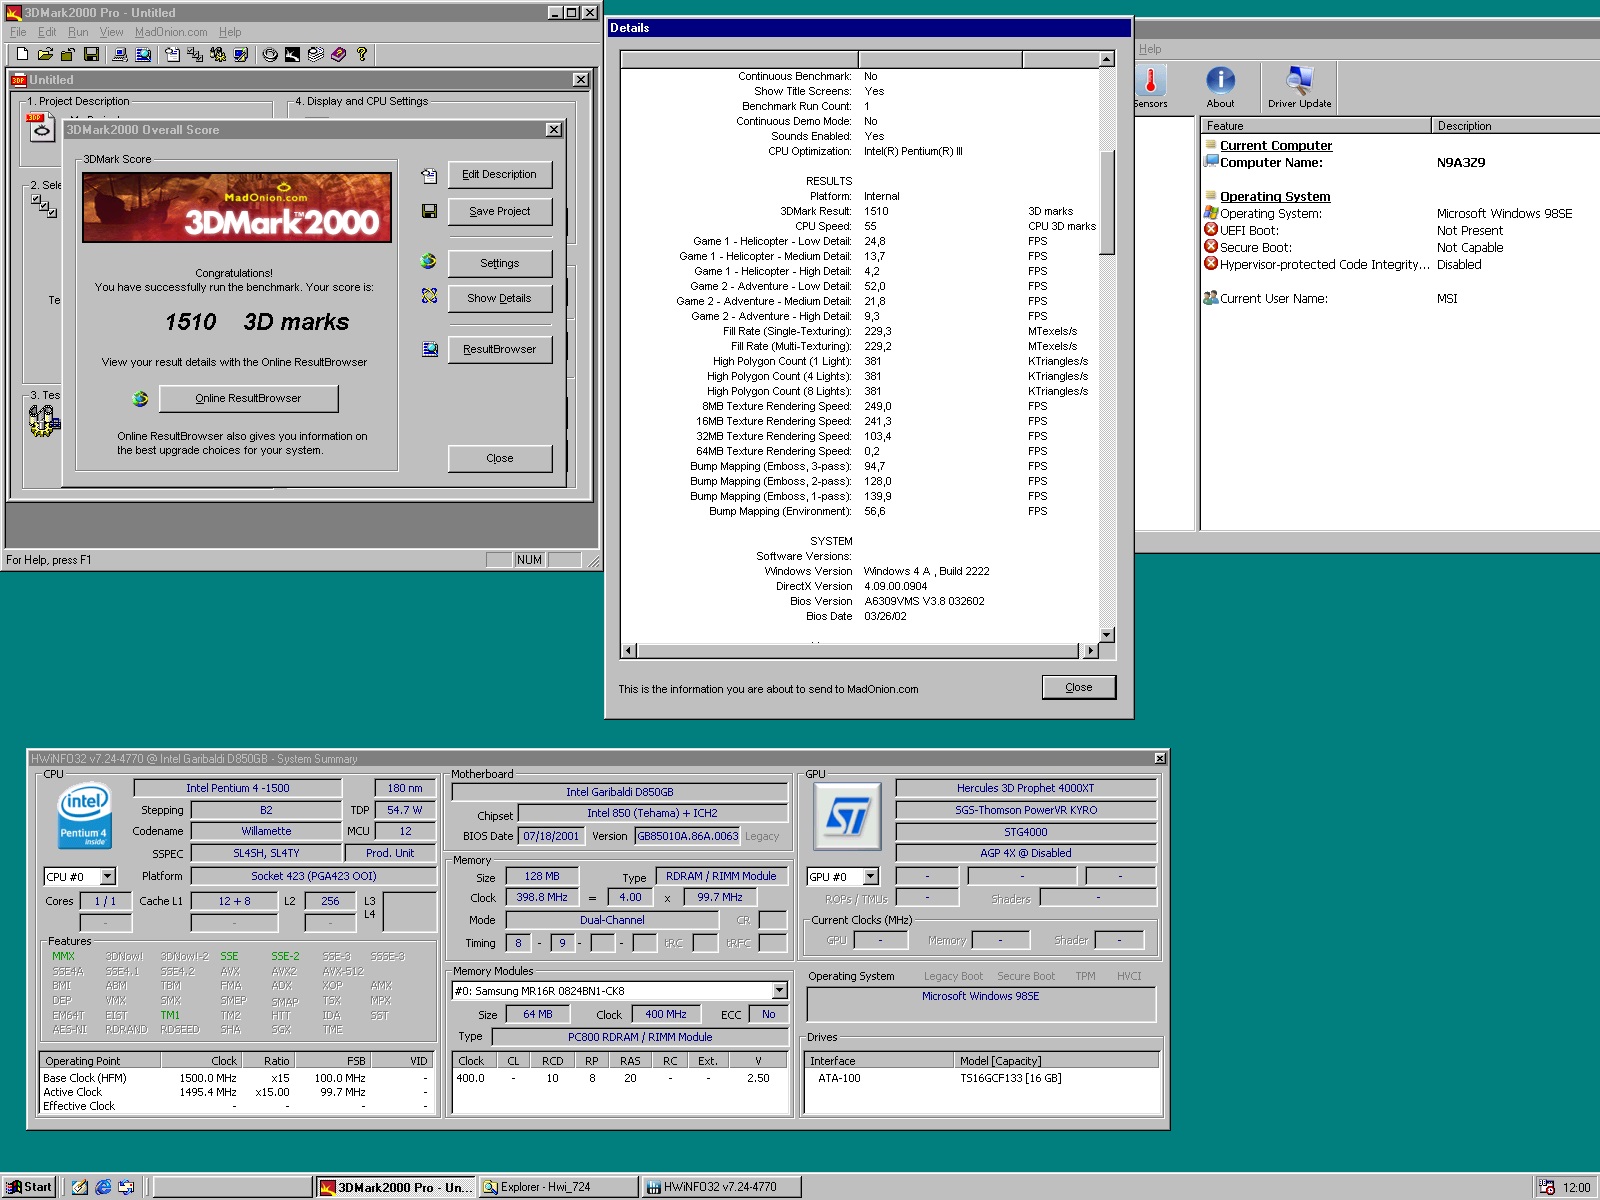Click the Hercules 3D Prophet 4000XT field
Screen dimensions: 1600x1200
click(1026, 788)
